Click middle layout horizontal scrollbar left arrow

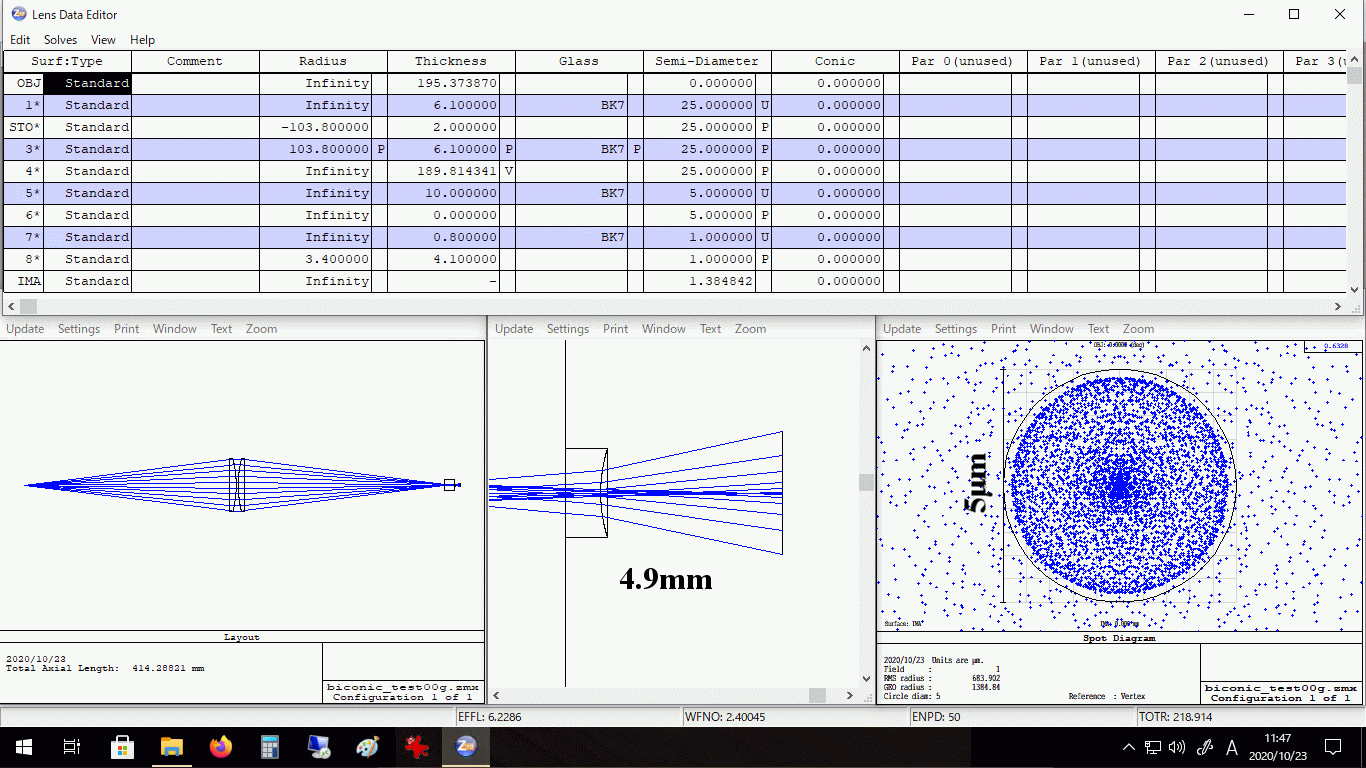[x=497, y=696]
